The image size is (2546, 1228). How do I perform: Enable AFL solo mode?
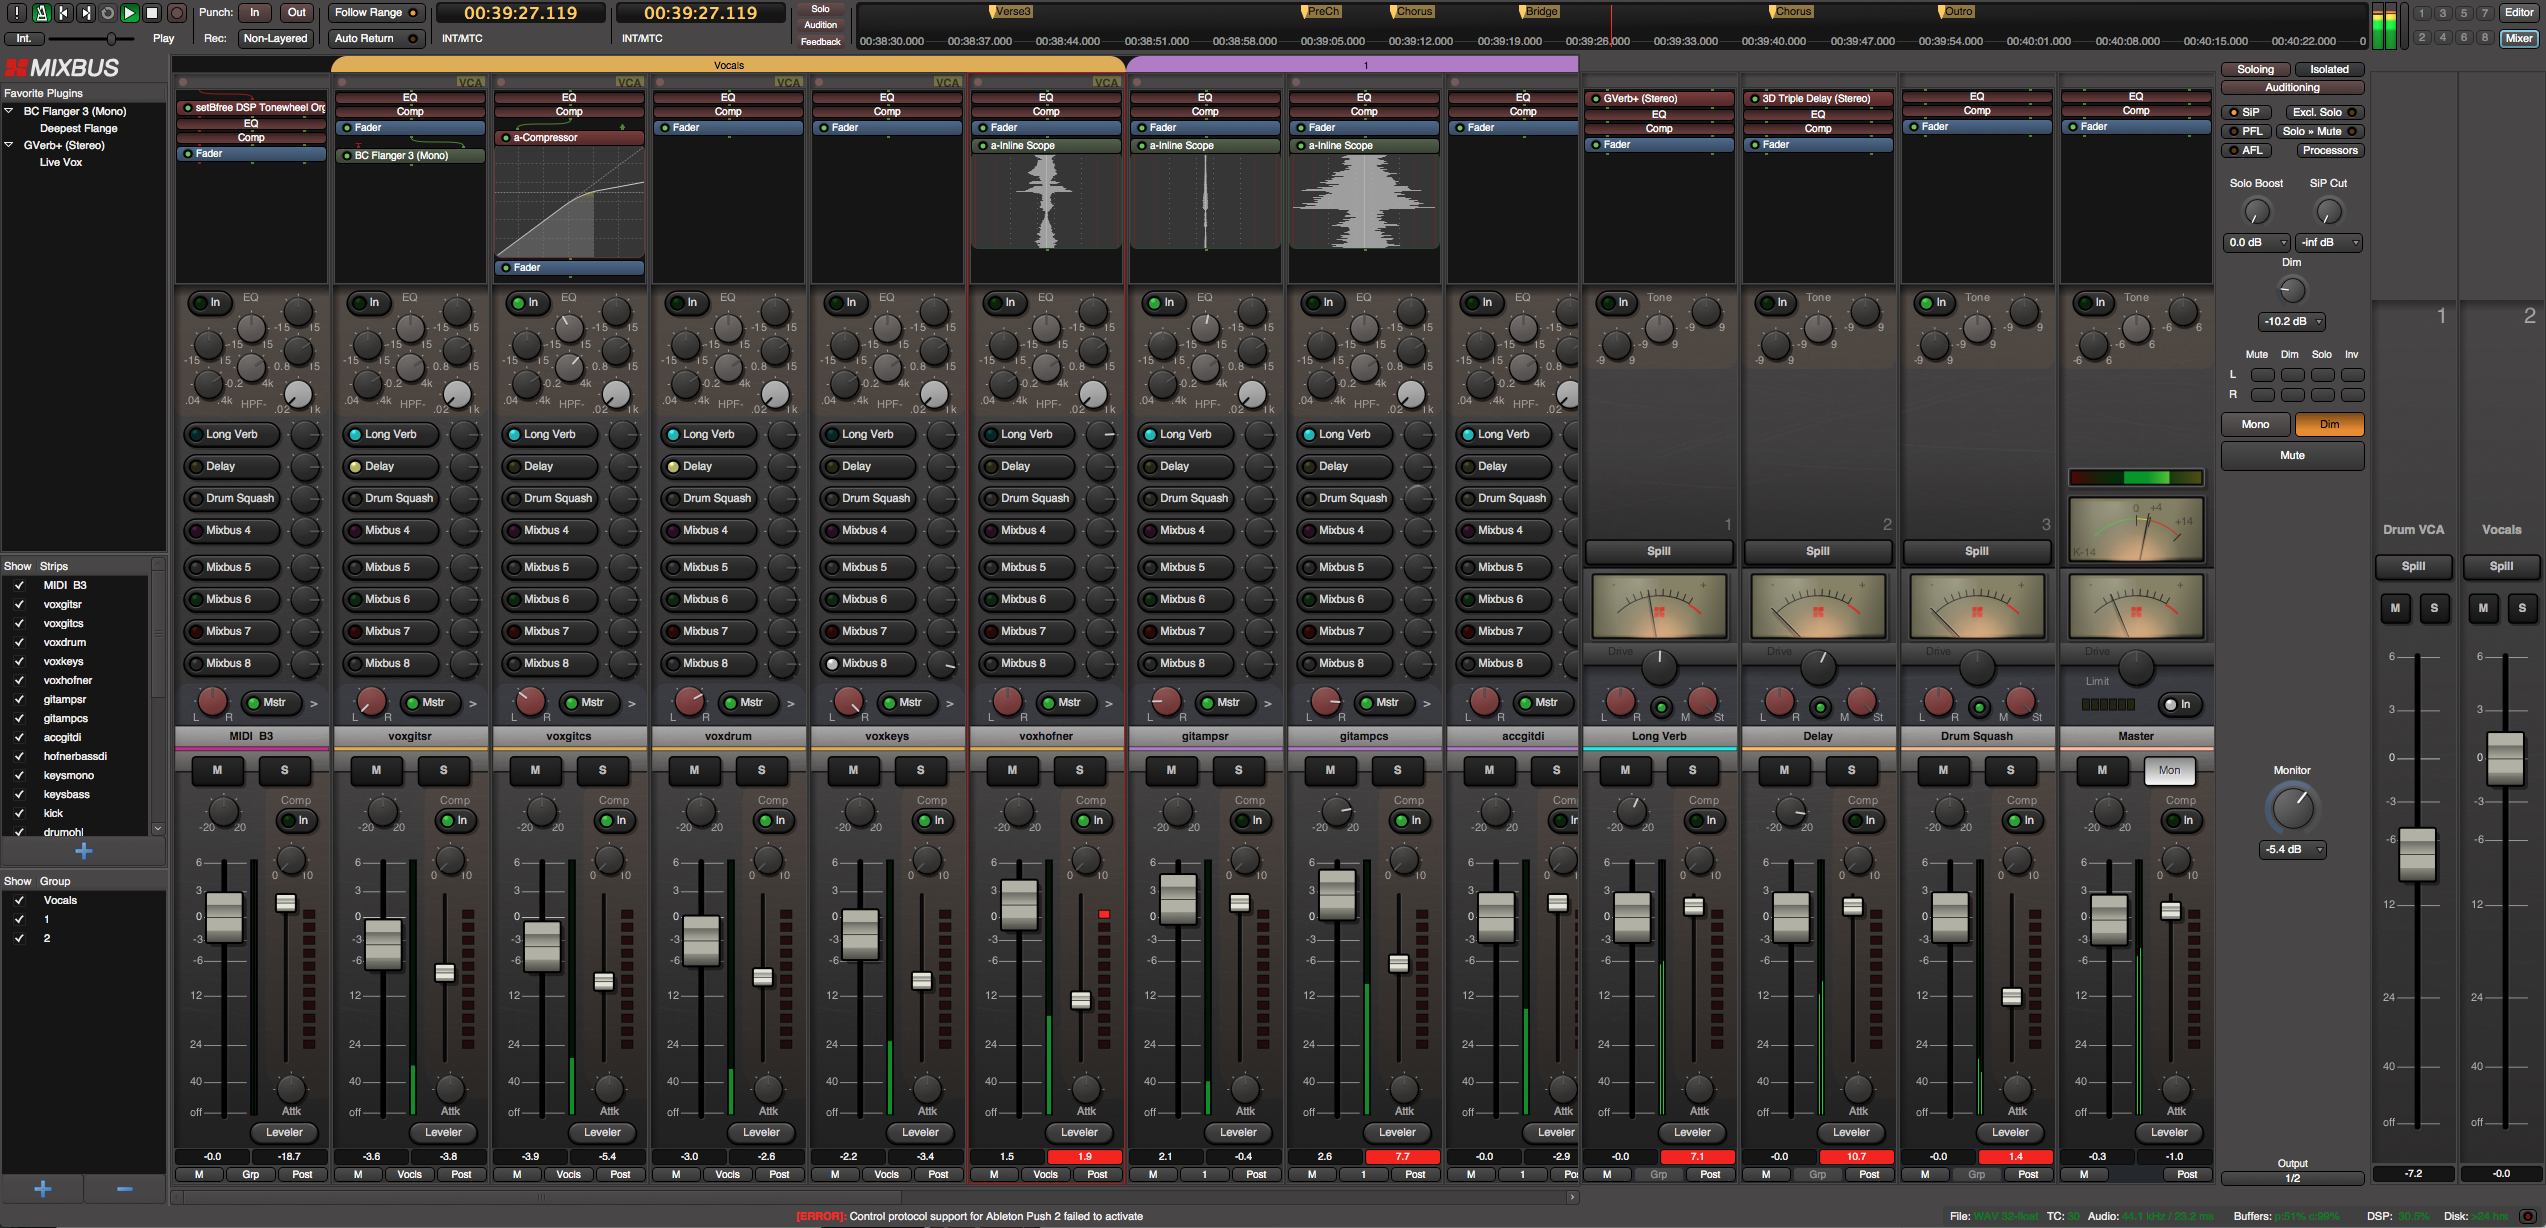[2245, 150]
